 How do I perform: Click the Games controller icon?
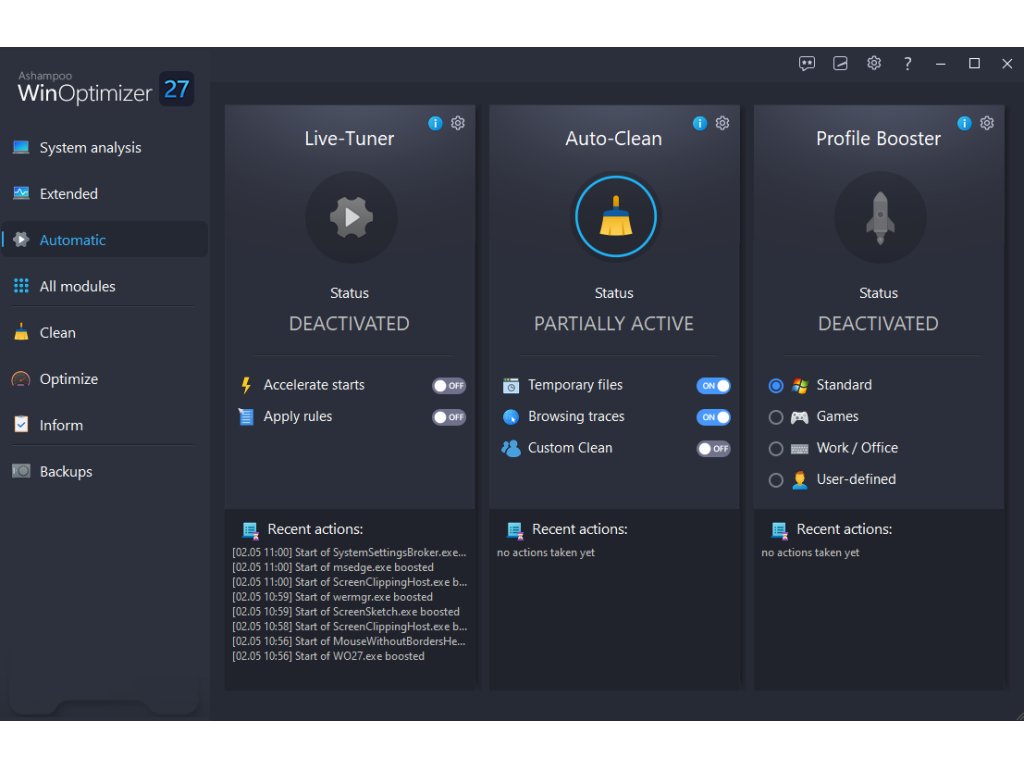pyautogui.click(x=800, y=417)
